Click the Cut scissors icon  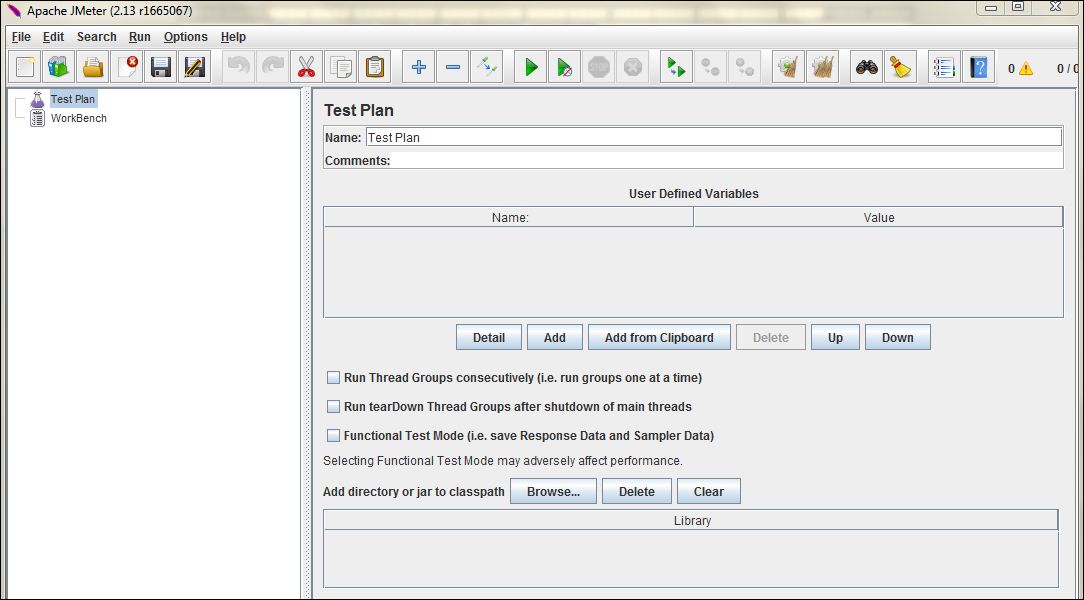coord(305,66)
